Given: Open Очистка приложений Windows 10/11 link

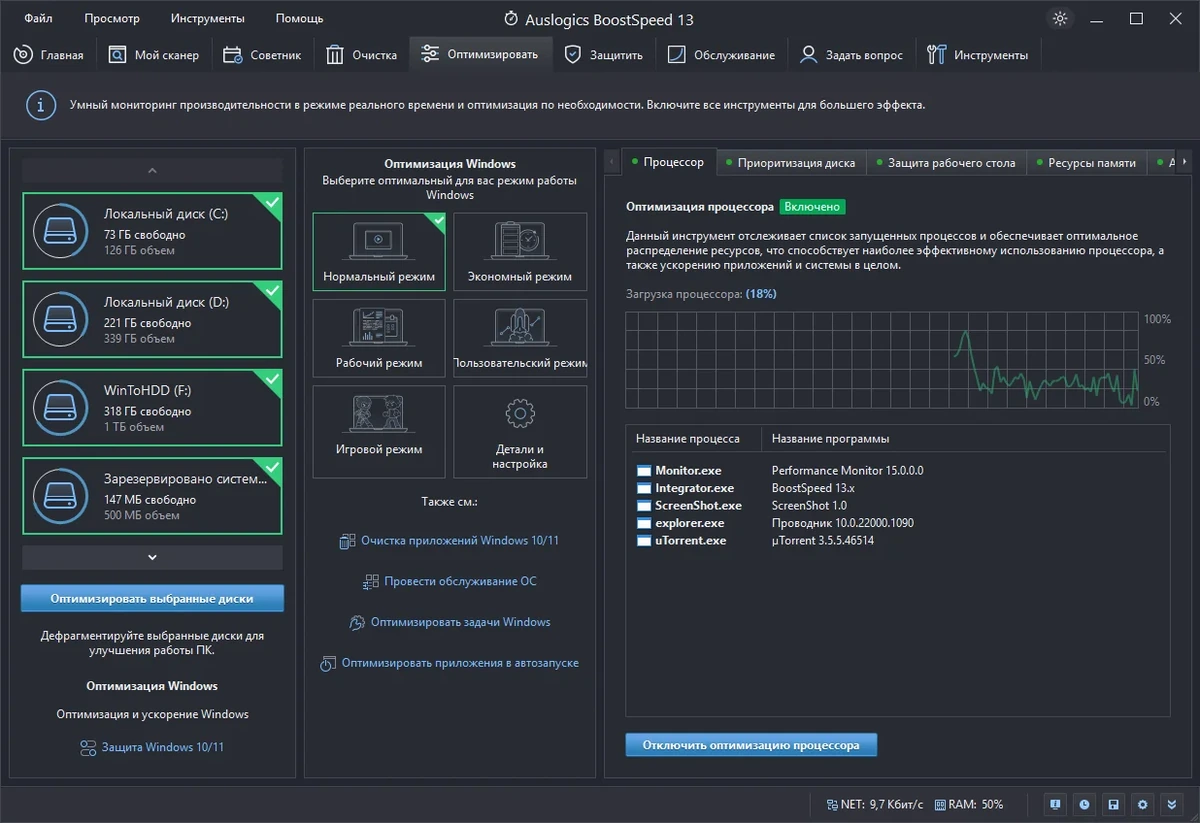Looking at the screenshot, I should coord(449,541).
